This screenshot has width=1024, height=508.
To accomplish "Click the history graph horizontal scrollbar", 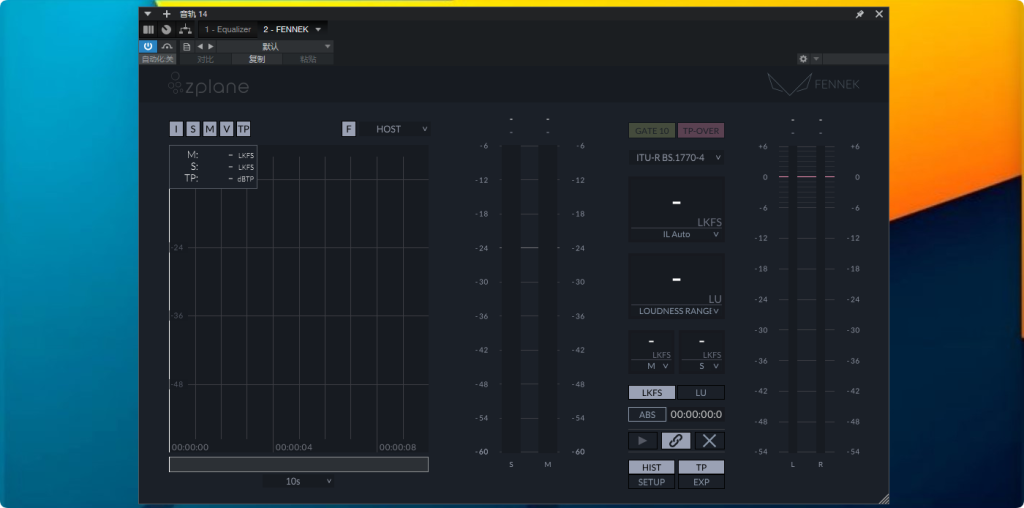I will 298,464.
